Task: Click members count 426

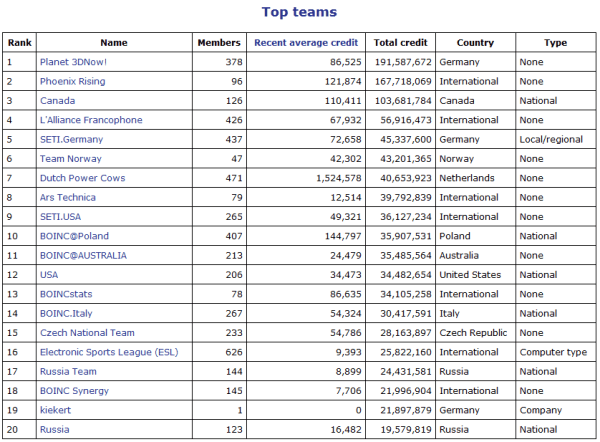Action: [234, 120]
